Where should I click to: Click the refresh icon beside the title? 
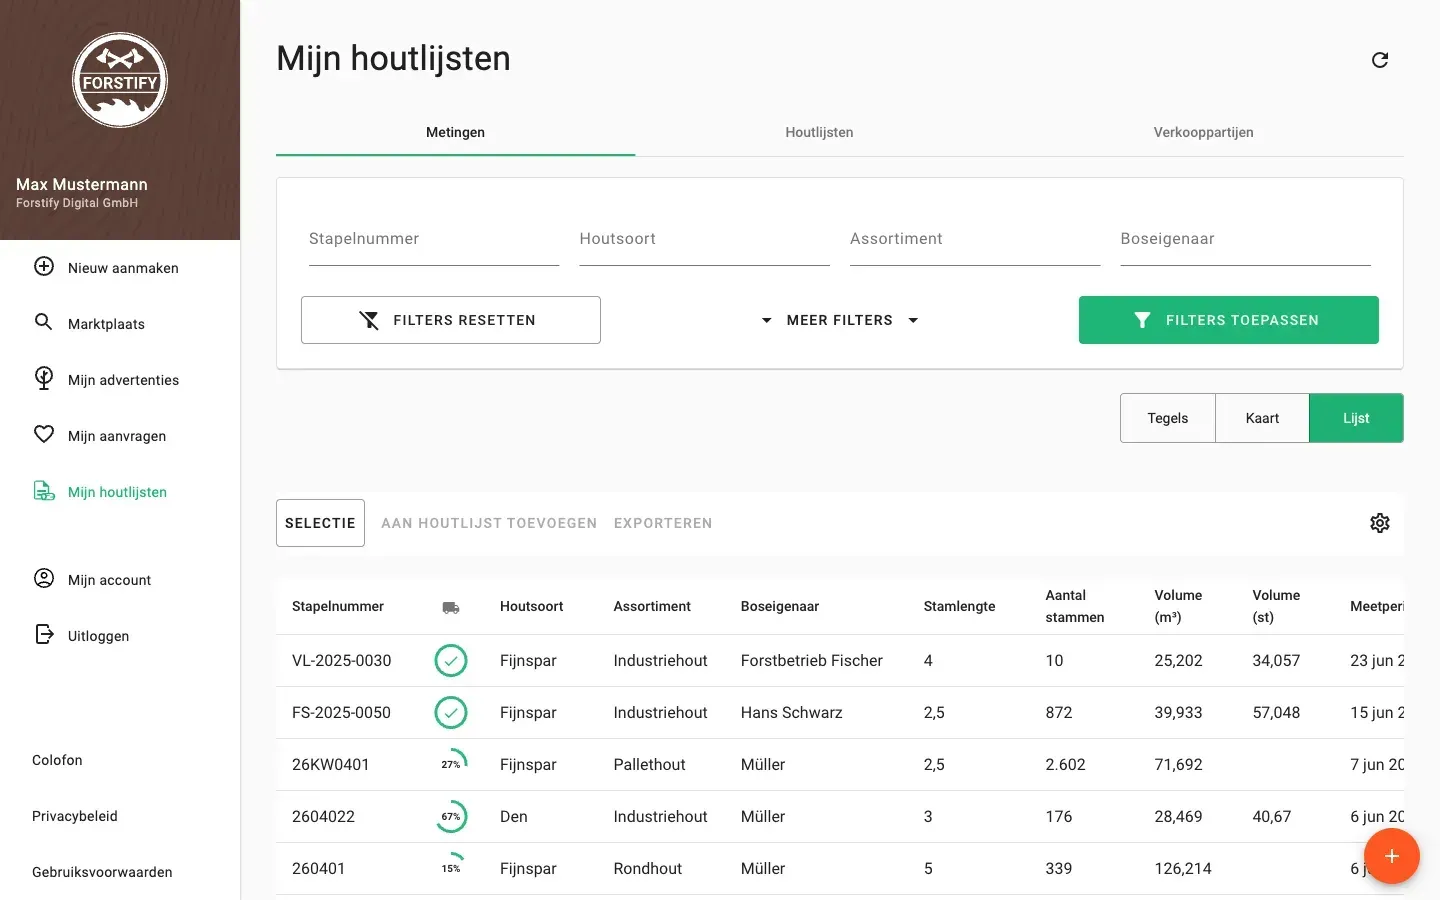point(1380,60)
